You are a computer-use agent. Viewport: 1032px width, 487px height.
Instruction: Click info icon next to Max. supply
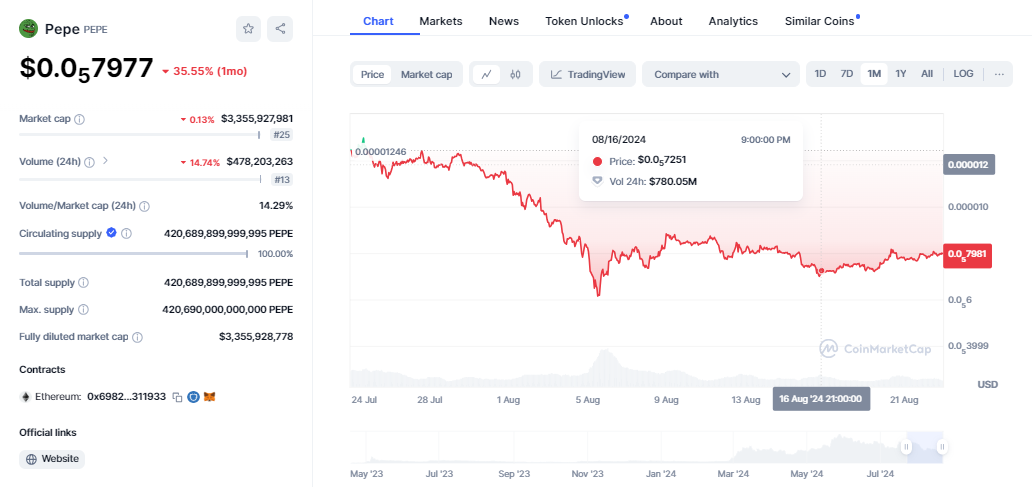[x=84, y=309]
